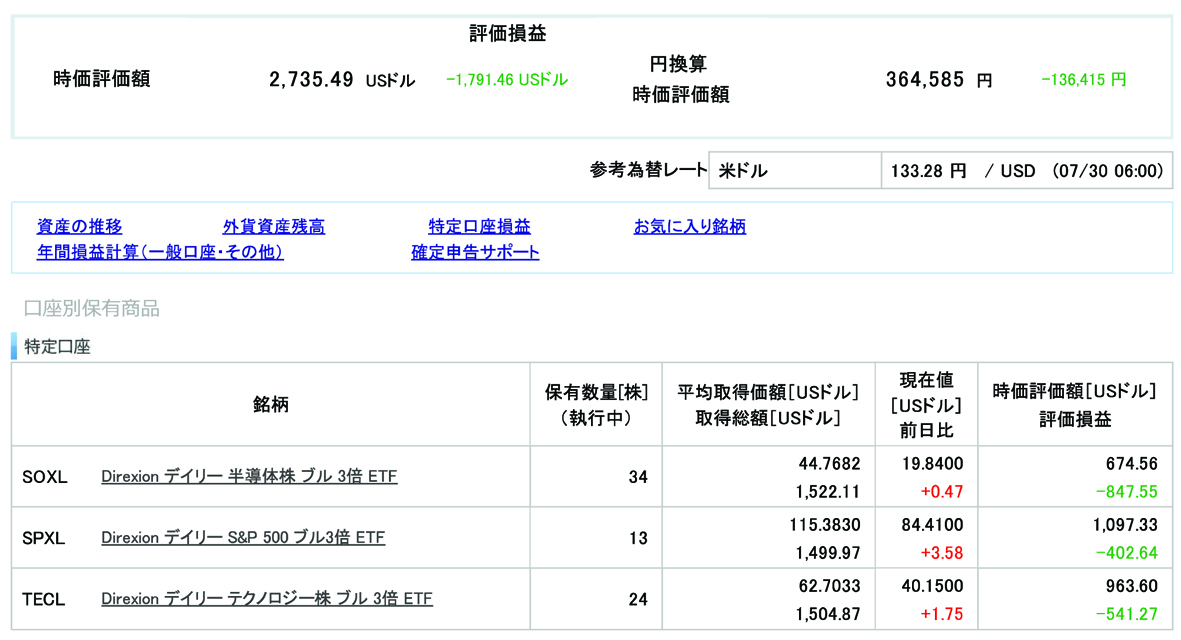Click the 特定口座 section heading
This screenshot has height=640, width=1181.
tap(57, 346)
